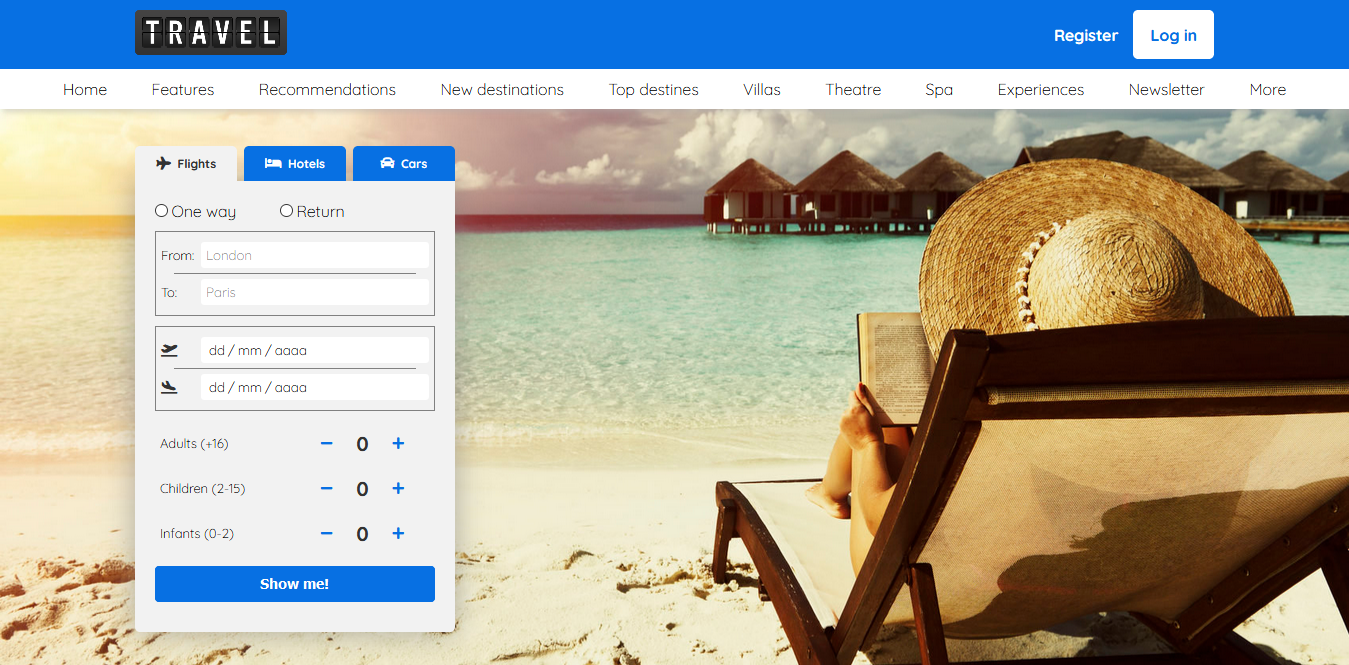Select the Return radio option
This screenshot has width=1349, height=665.
pyautogui.click(x=287, y=211)
